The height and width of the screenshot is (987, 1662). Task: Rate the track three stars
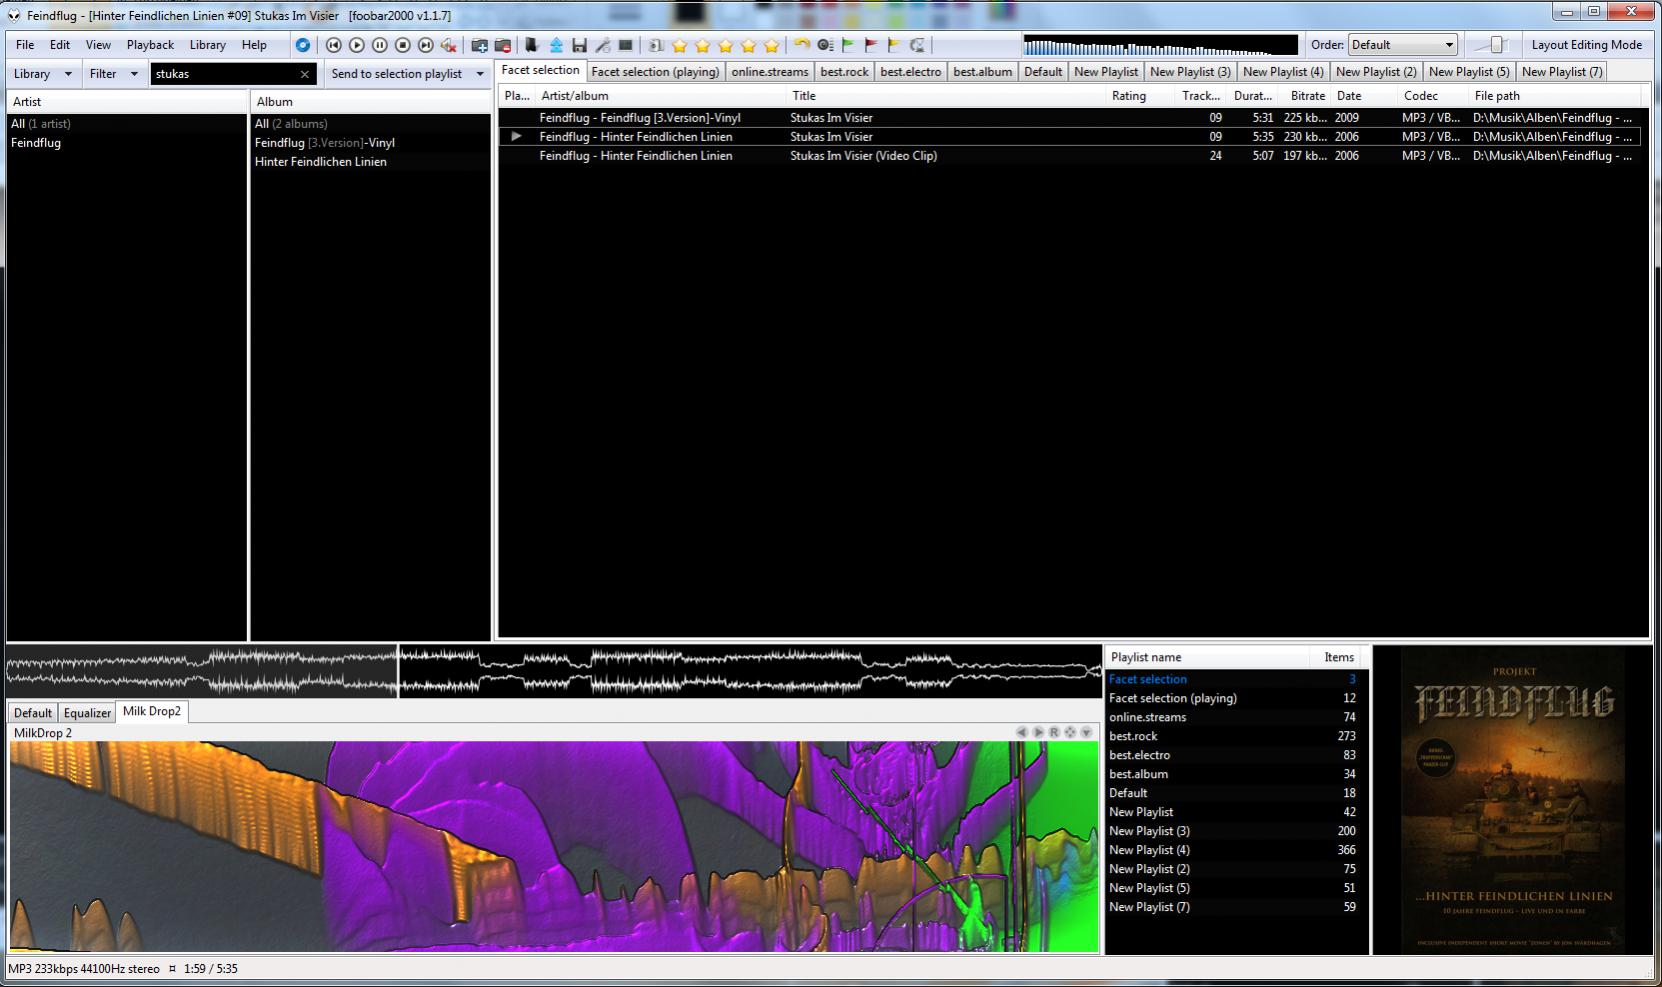pyautogui.click(x=726, y=45)
